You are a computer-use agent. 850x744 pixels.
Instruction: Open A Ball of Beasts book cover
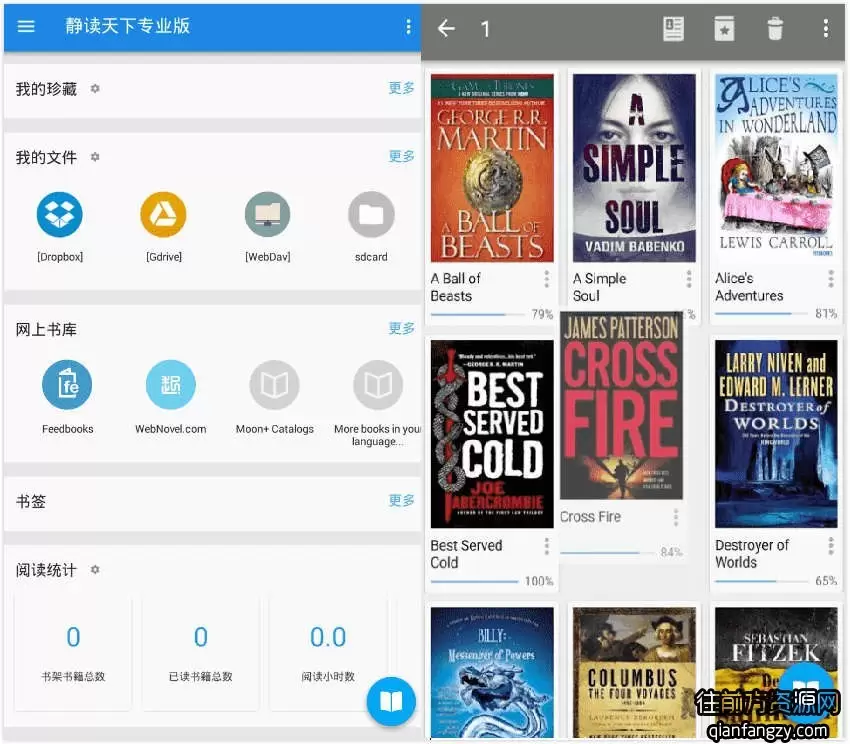pos(492,168)
